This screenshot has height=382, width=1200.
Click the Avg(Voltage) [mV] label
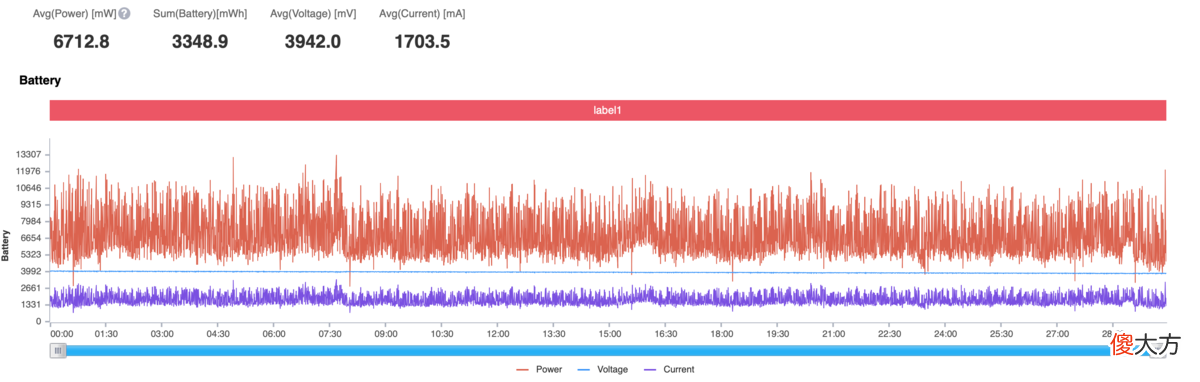(x=312, y=14)
